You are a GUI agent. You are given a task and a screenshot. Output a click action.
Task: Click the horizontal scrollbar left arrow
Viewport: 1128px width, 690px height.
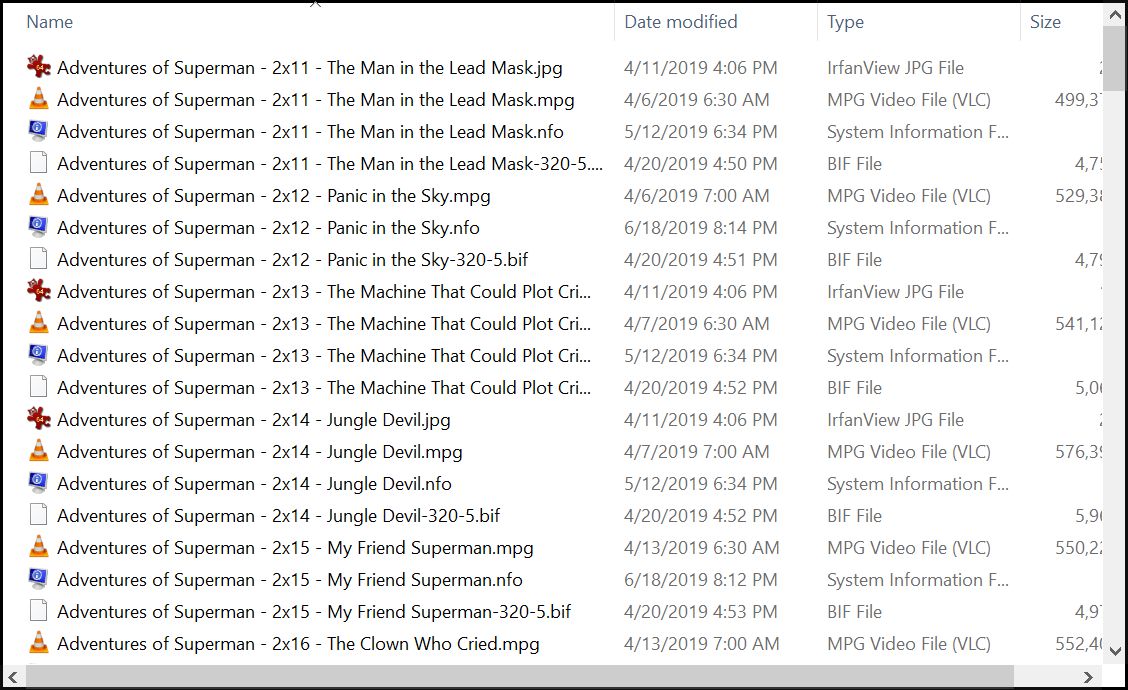pos(13,677)
